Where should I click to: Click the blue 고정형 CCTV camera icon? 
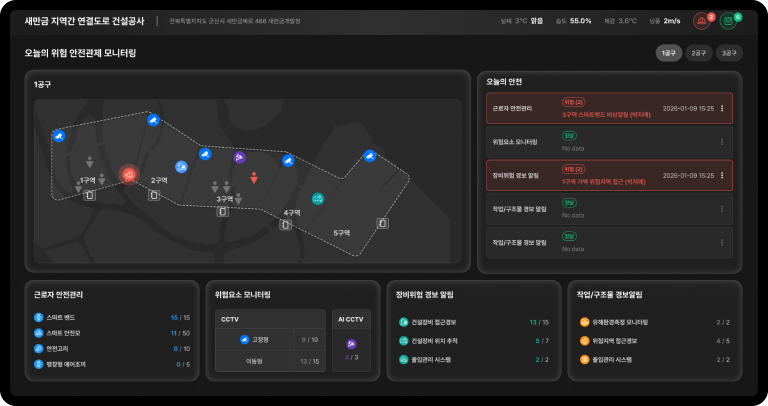click(x=244, y=339)
